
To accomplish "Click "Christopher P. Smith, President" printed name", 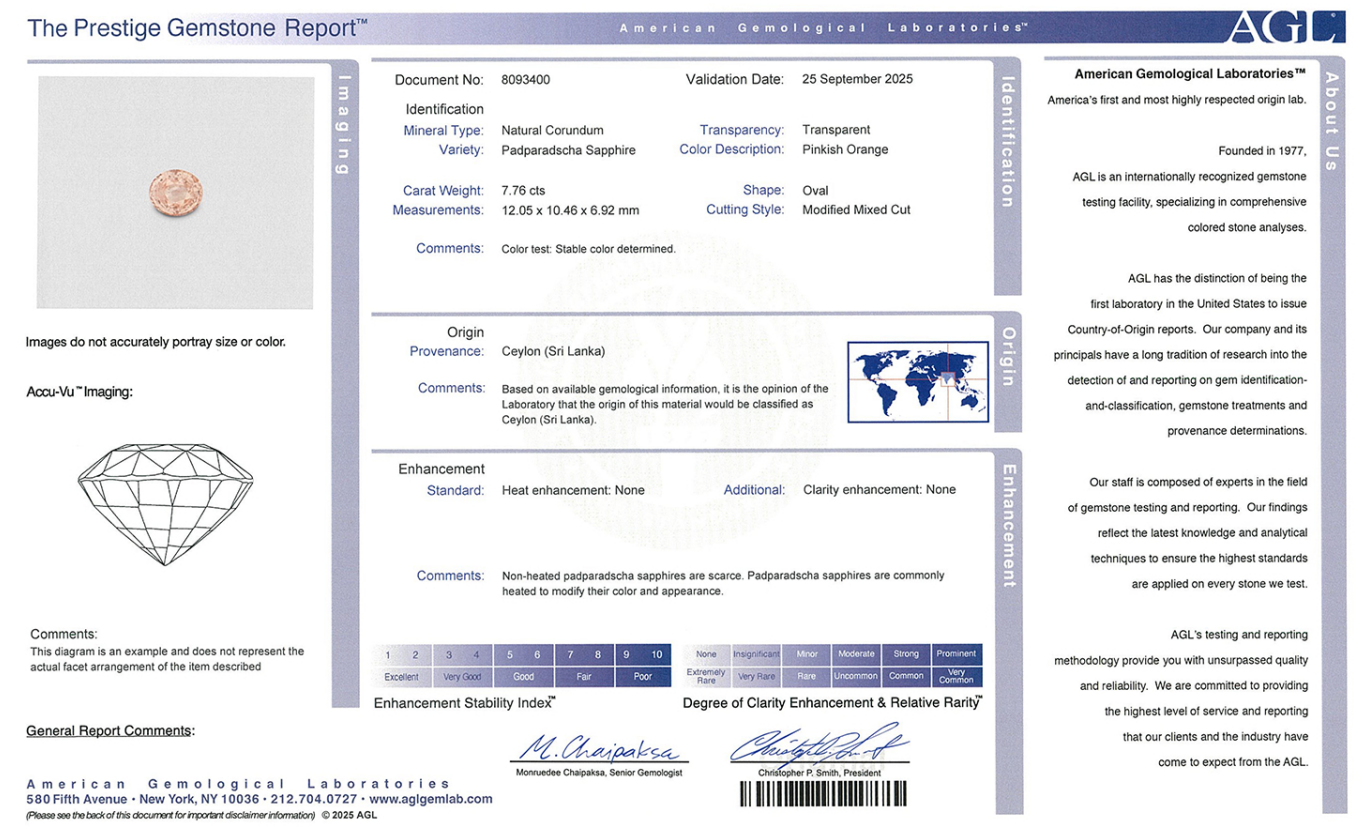I will click(818, 773).
